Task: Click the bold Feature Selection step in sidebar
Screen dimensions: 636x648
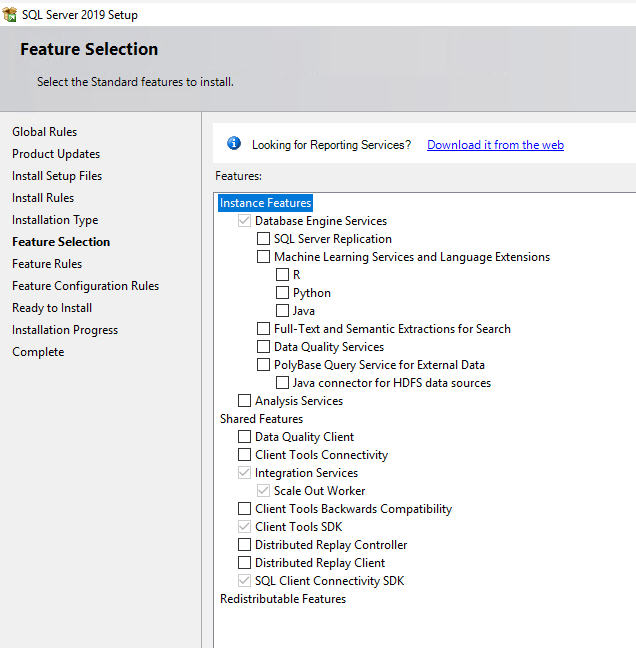Action: 61,242
